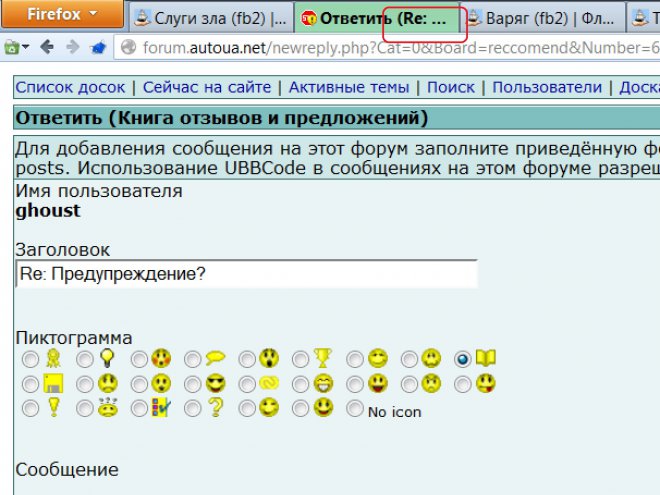The width and height of the screenshot is (660, 495).
Task: Open the "Активные темы" link
Action: (350, 88)
